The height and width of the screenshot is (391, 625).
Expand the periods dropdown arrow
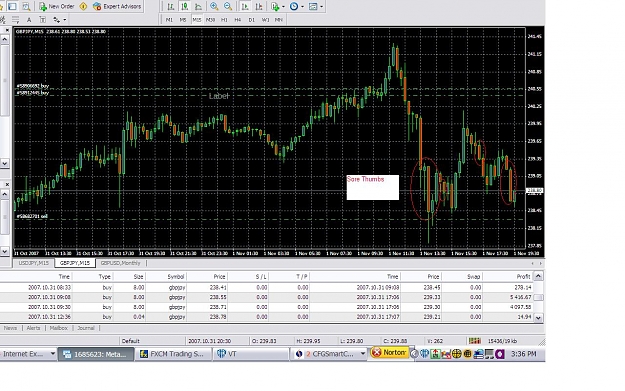point(302,7)
